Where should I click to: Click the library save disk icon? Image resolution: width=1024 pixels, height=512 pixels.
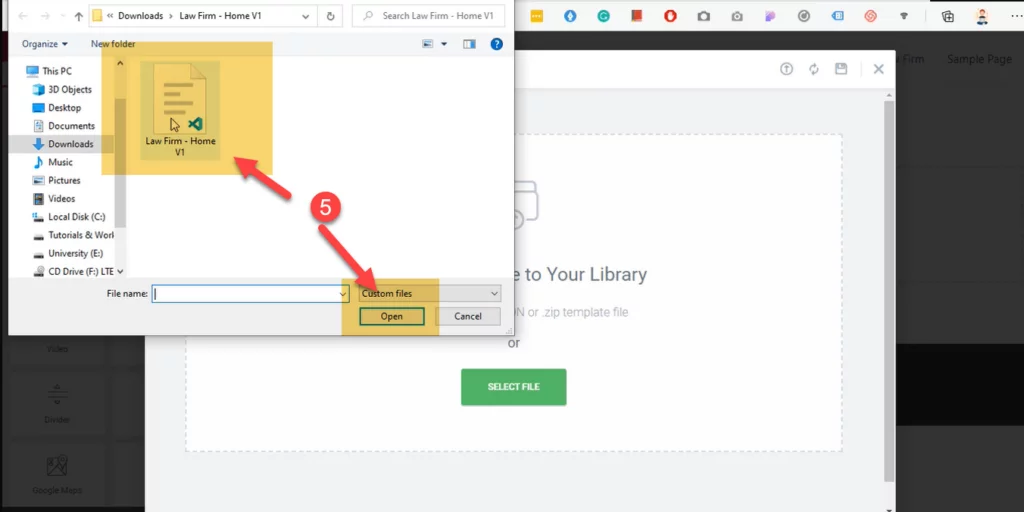[841, 69]
